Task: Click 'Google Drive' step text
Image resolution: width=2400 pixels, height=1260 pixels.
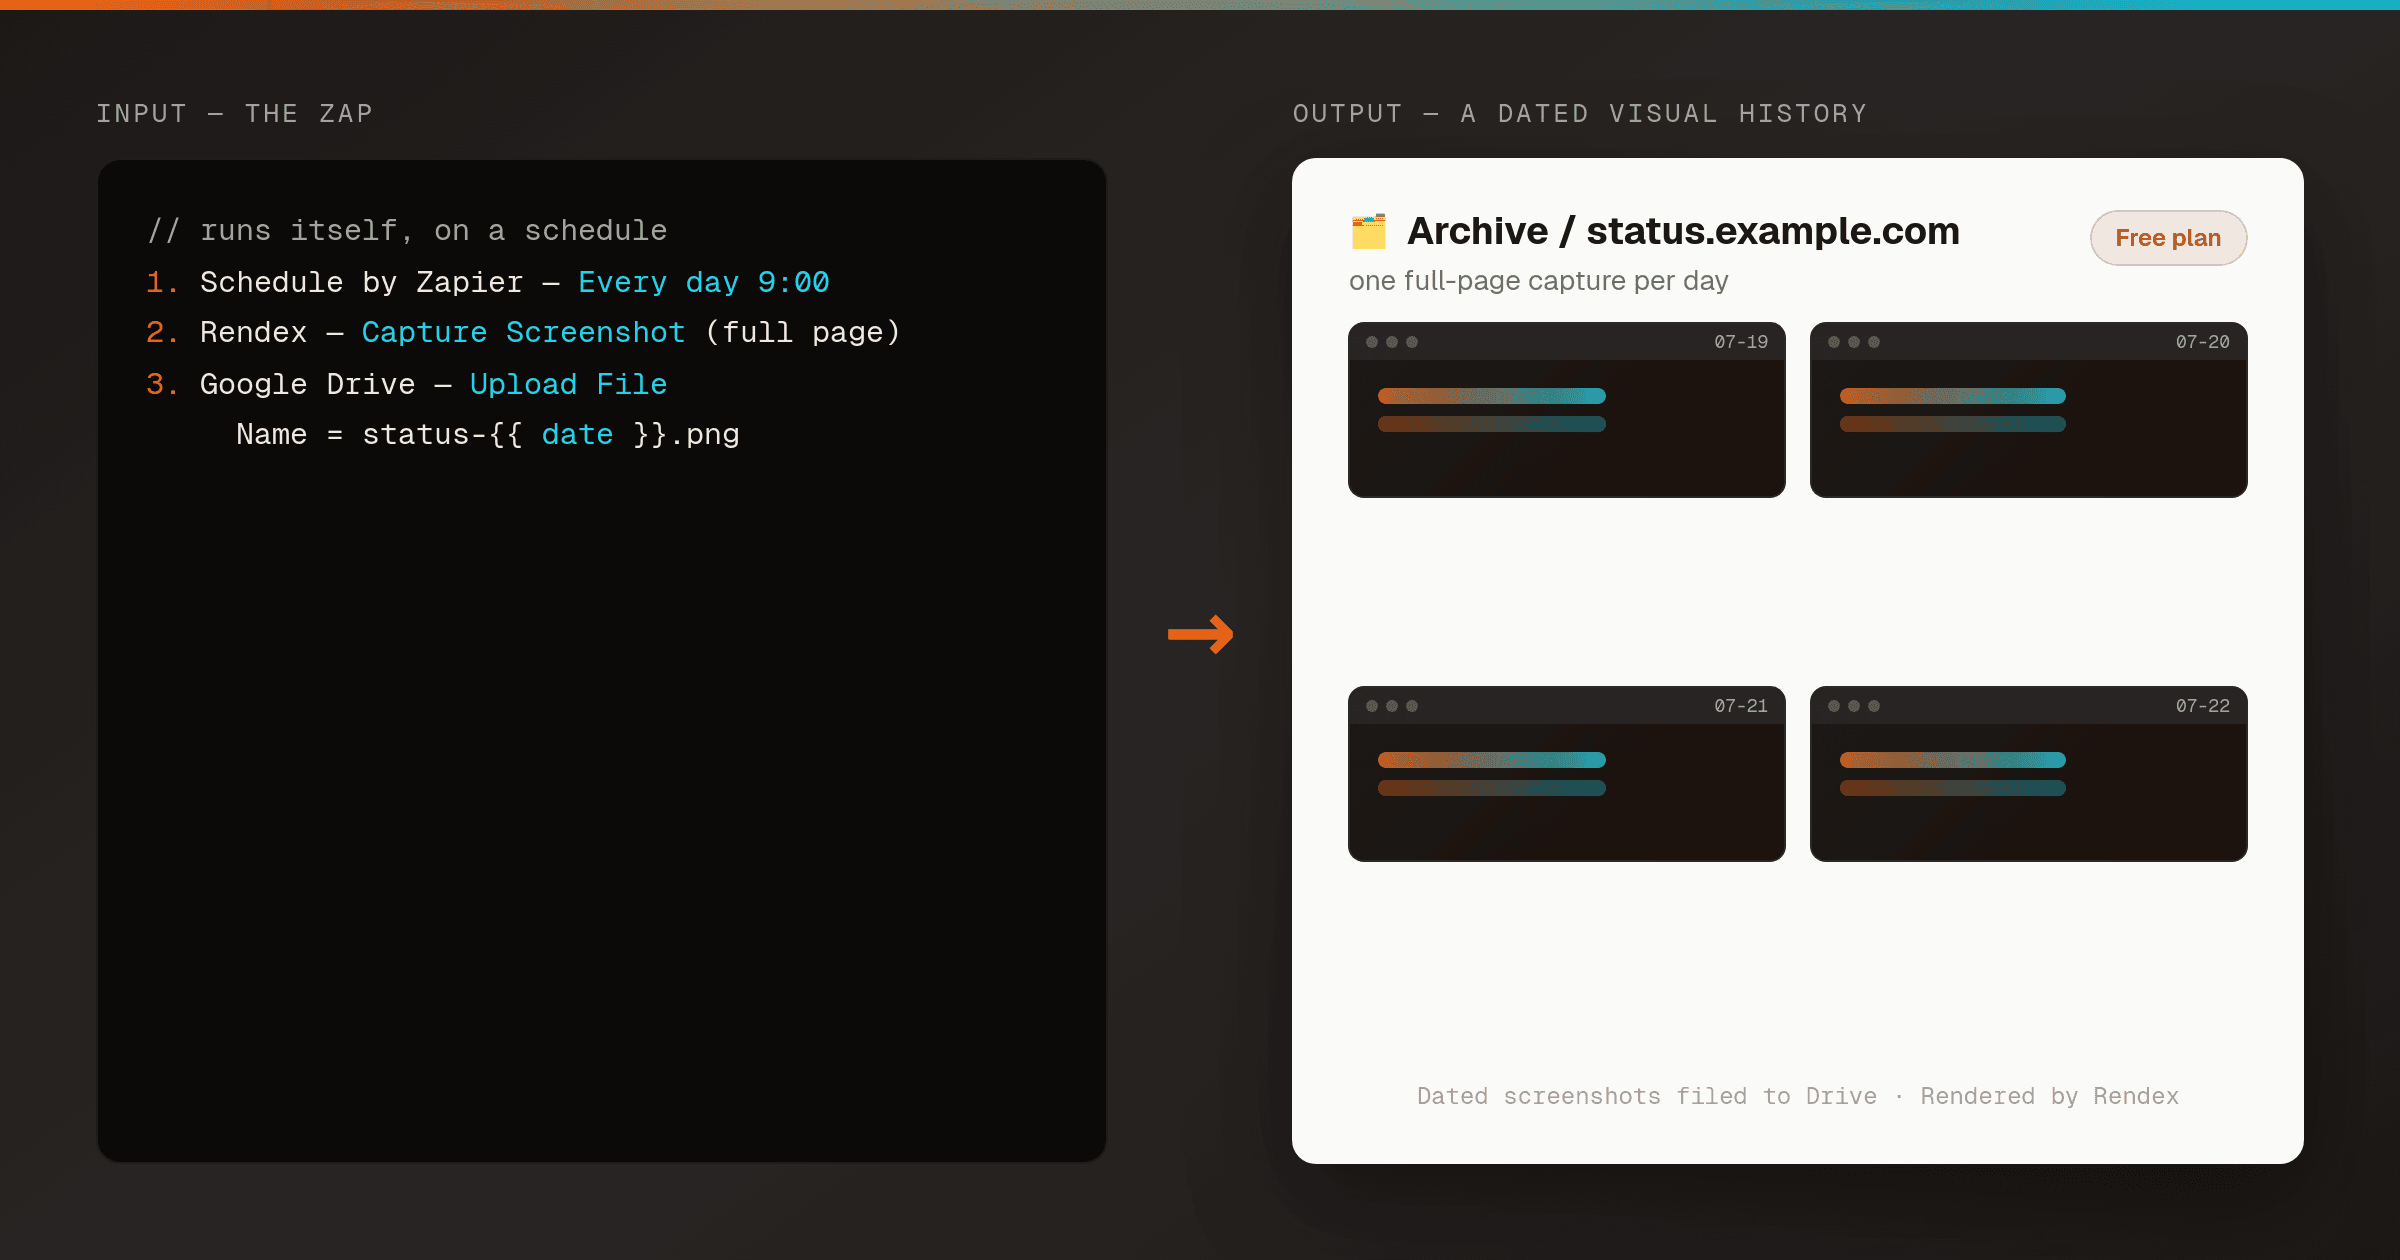Action: pyautogui.click(x=307, y=384)
